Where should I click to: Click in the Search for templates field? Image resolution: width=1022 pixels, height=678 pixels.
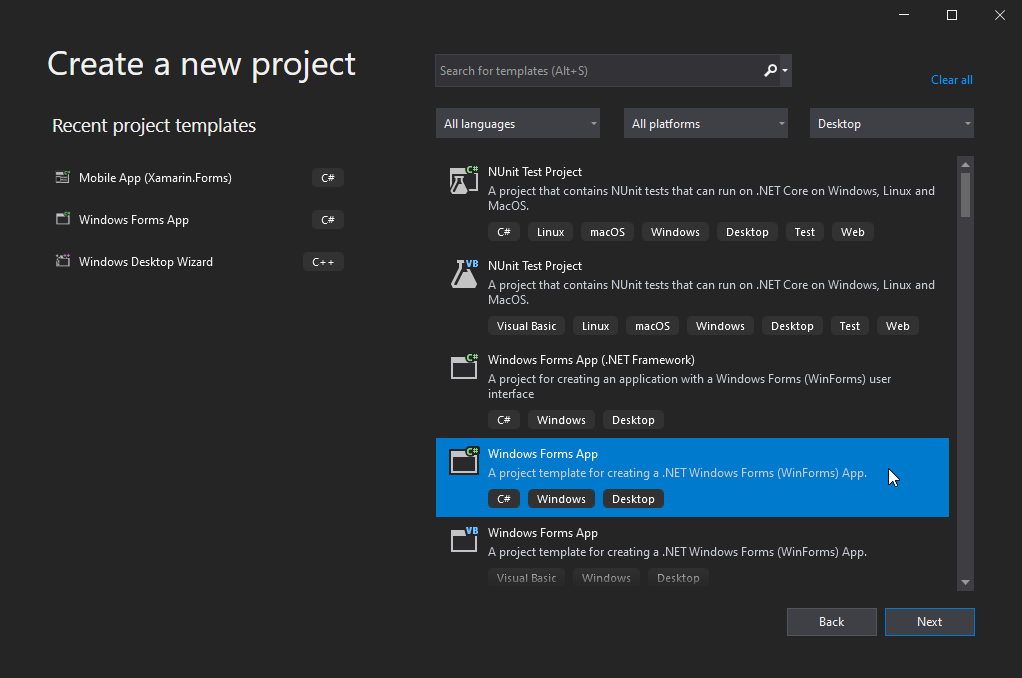(595, 71)
